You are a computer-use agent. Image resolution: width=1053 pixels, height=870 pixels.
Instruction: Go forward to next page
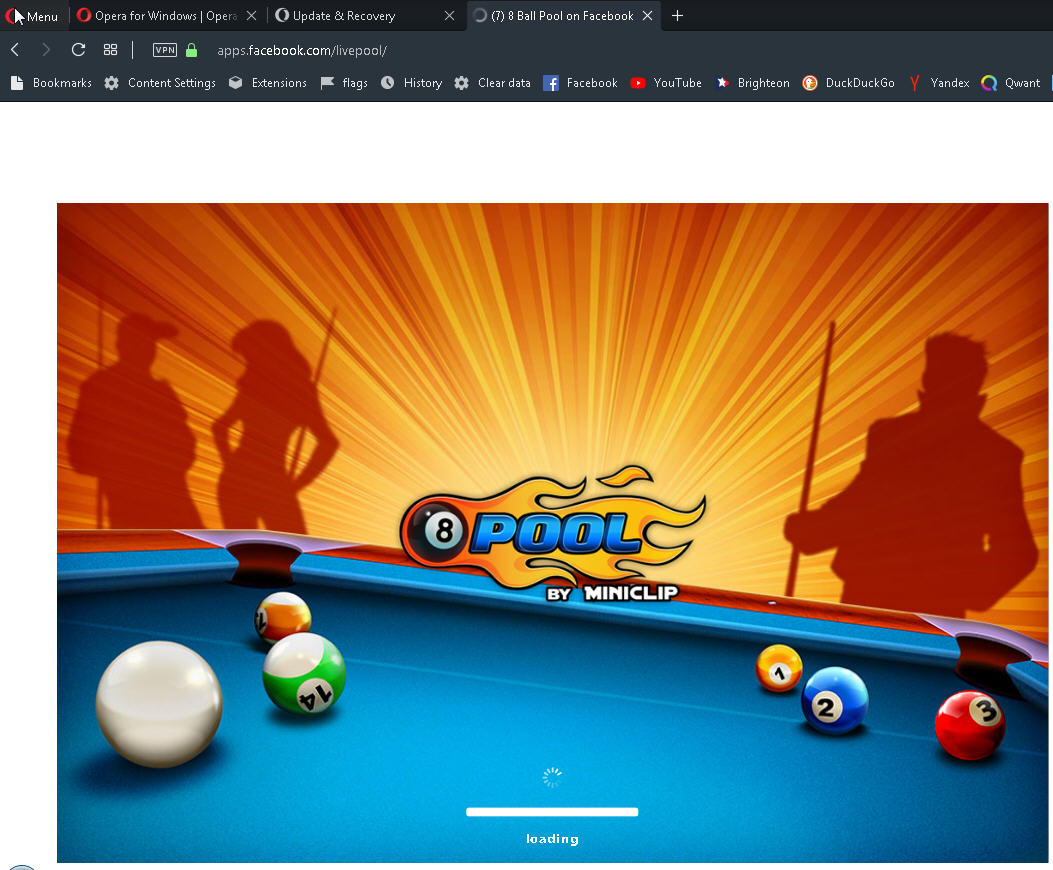pyautogui.click(x=46, y=50)
